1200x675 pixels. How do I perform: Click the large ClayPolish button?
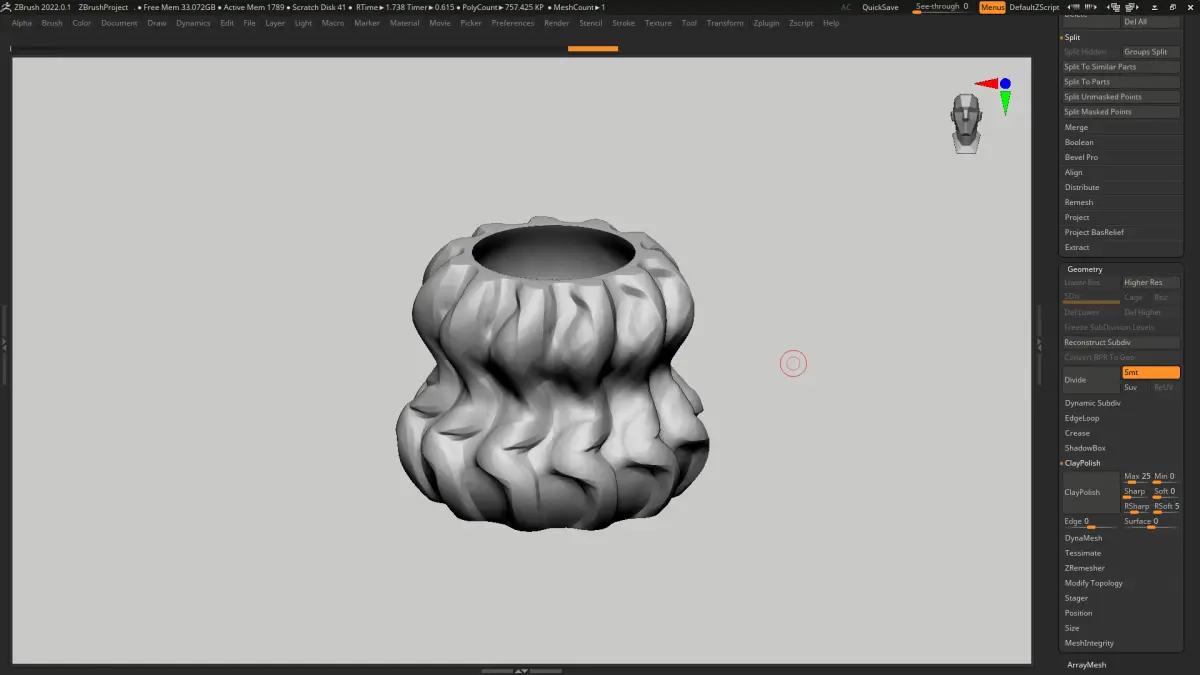click(1091, 492)
